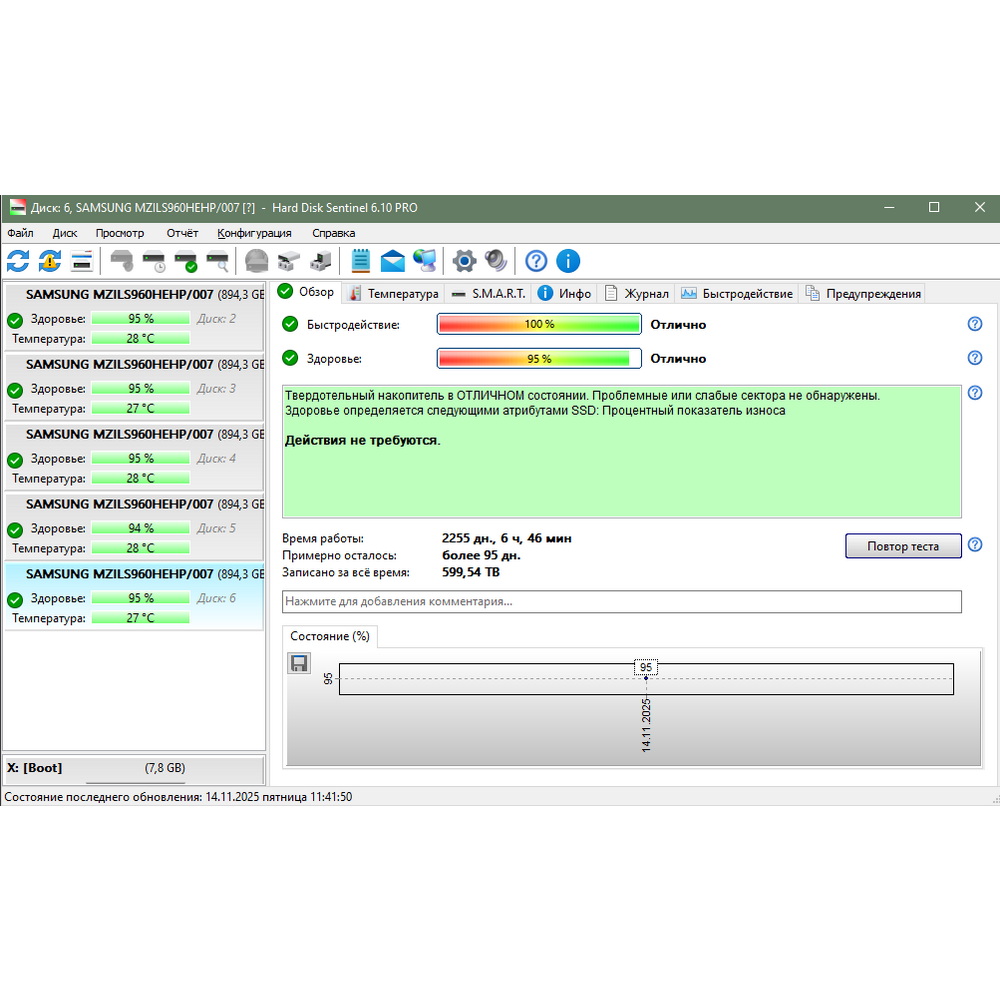Open the Файл menu

20,233
